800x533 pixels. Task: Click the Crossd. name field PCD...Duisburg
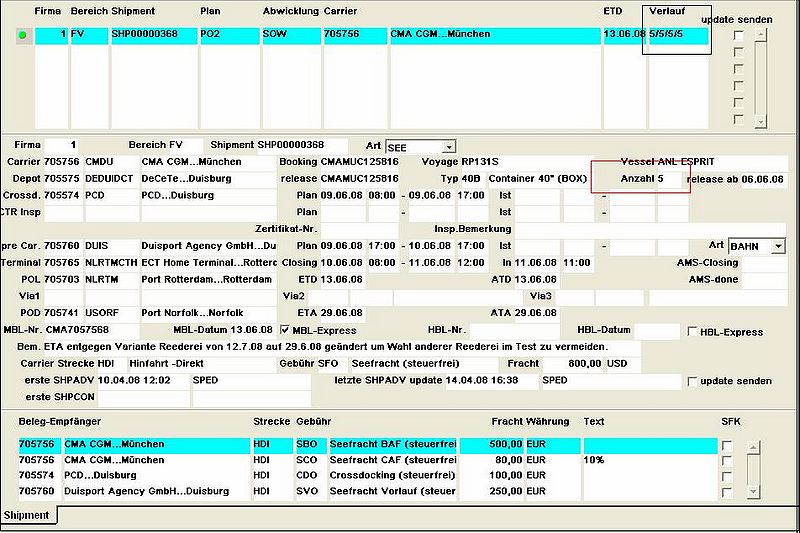(208, 195)
